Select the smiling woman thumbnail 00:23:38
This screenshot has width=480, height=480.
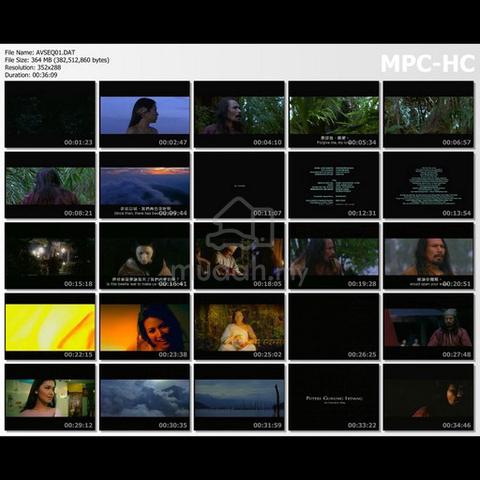[145, 326]
